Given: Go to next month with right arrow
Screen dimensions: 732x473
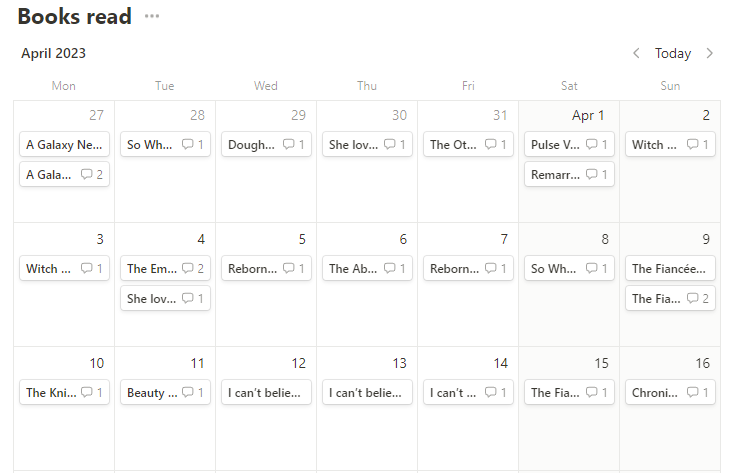Looking at the screenshot, I should 710,53.
